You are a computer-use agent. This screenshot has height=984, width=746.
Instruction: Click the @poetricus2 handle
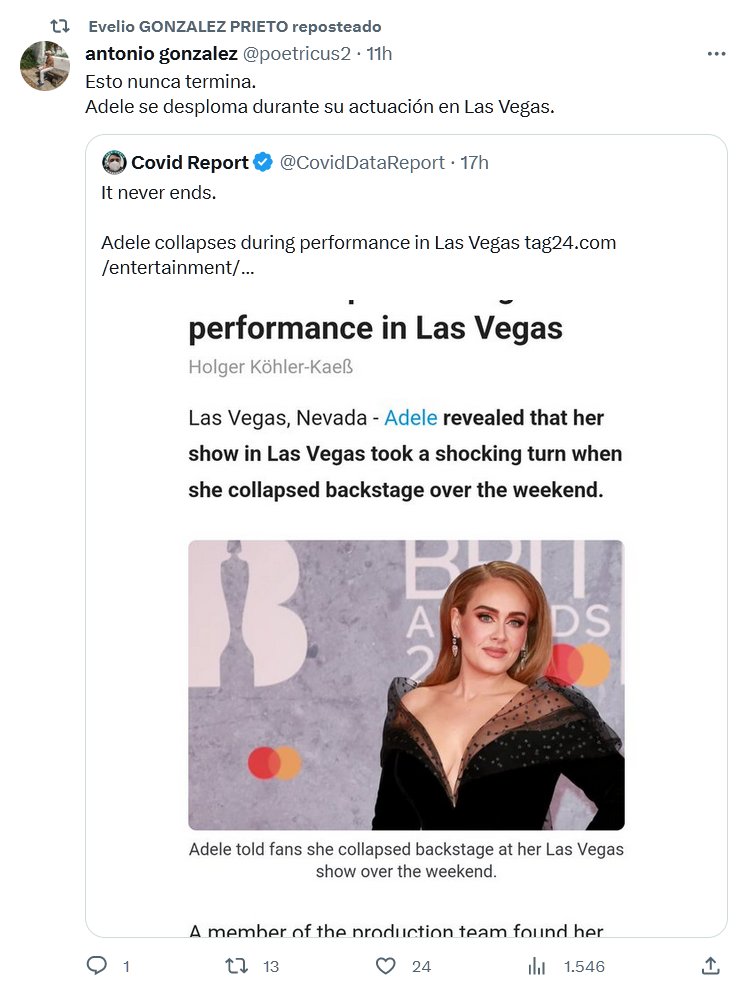point(298,54)
